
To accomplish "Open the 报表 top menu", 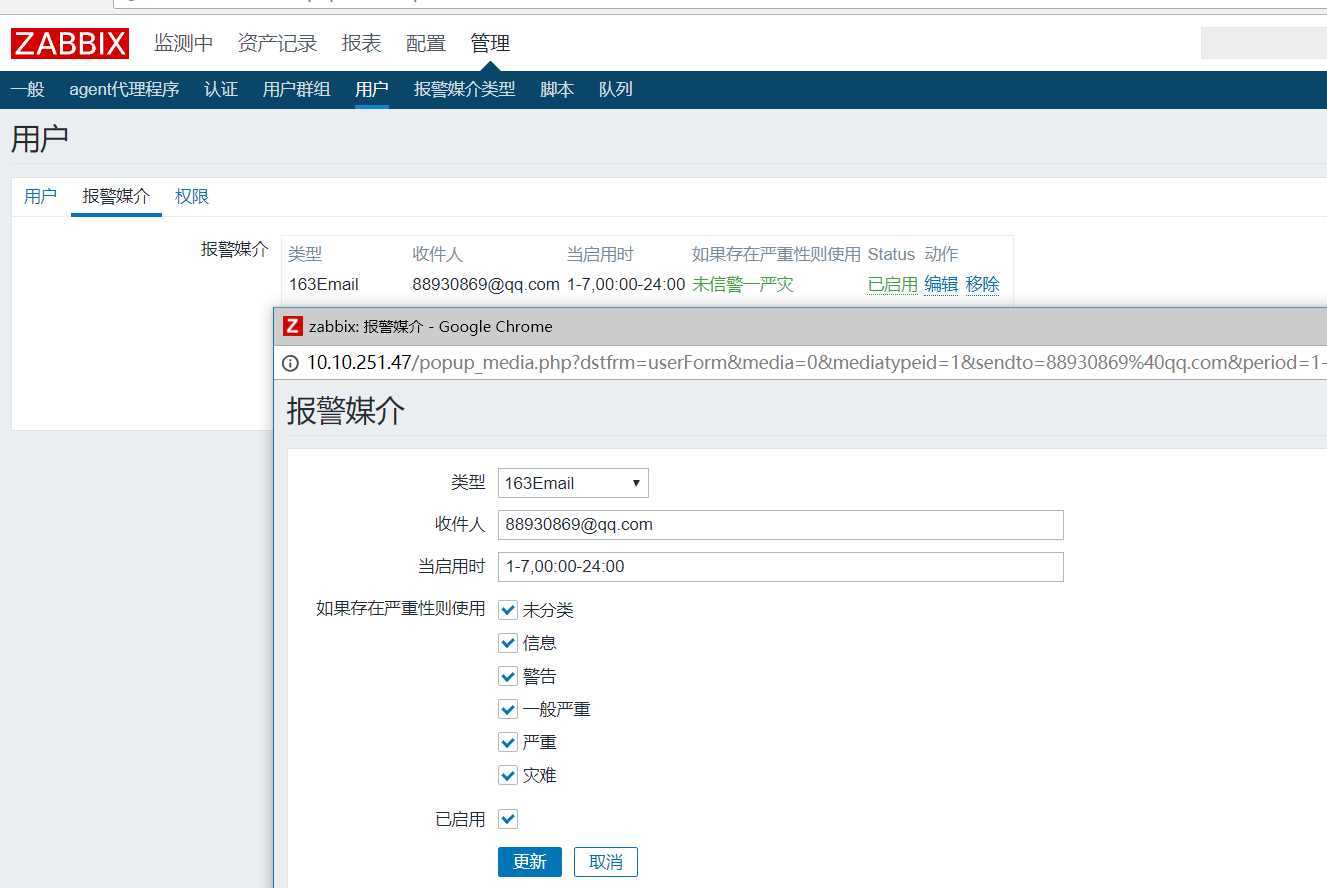I will point(361,43).
